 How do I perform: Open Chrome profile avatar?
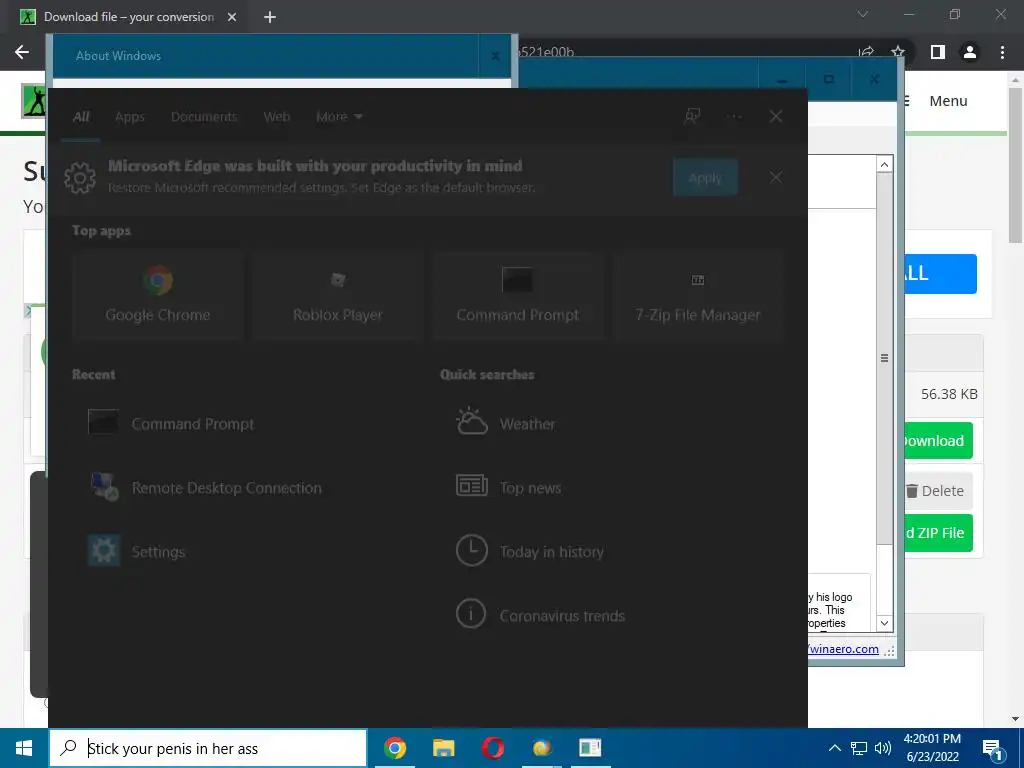click(x=970, y=52)
